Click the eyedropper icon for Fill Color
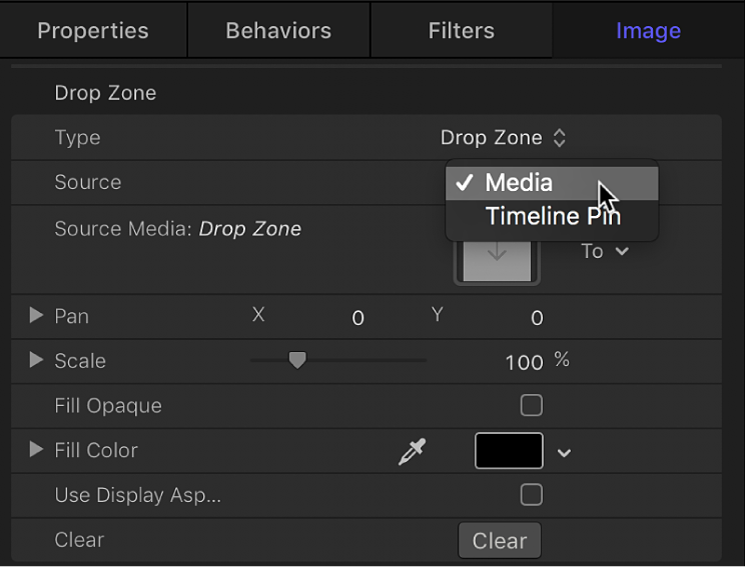The height and width of the screenshot is (569, 745). coord(411,452)
